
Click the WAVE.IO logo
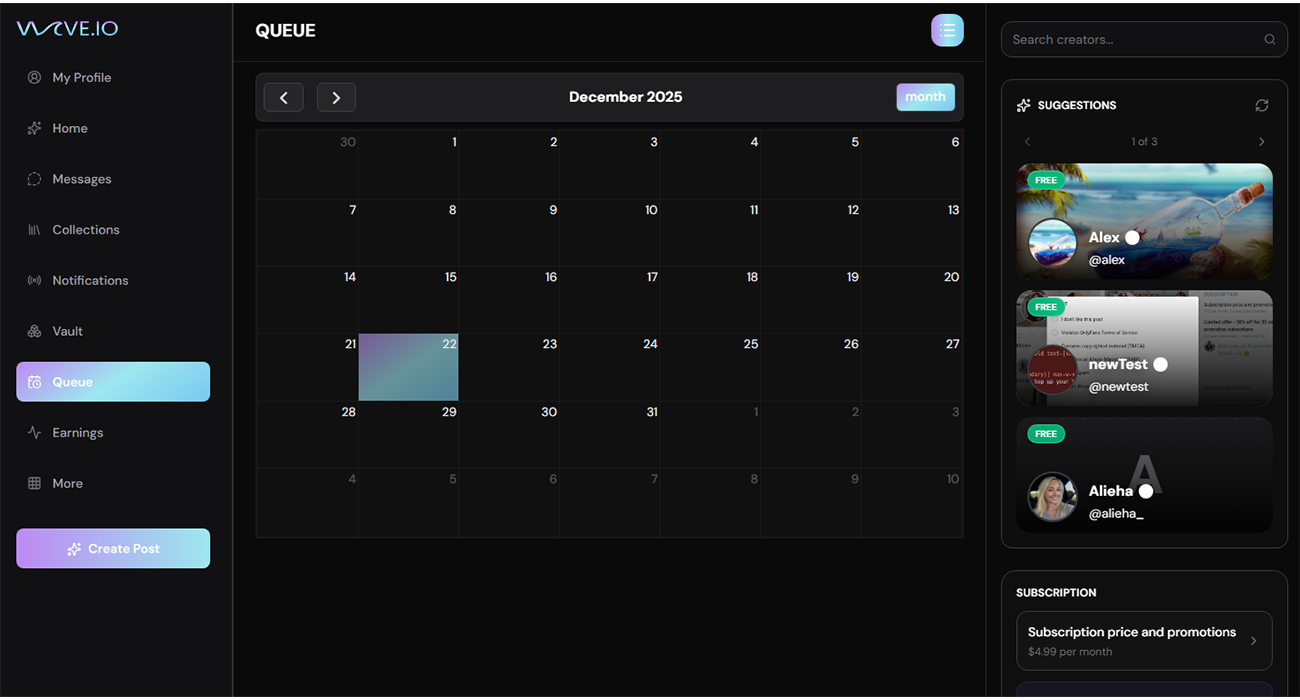point(67,29)
